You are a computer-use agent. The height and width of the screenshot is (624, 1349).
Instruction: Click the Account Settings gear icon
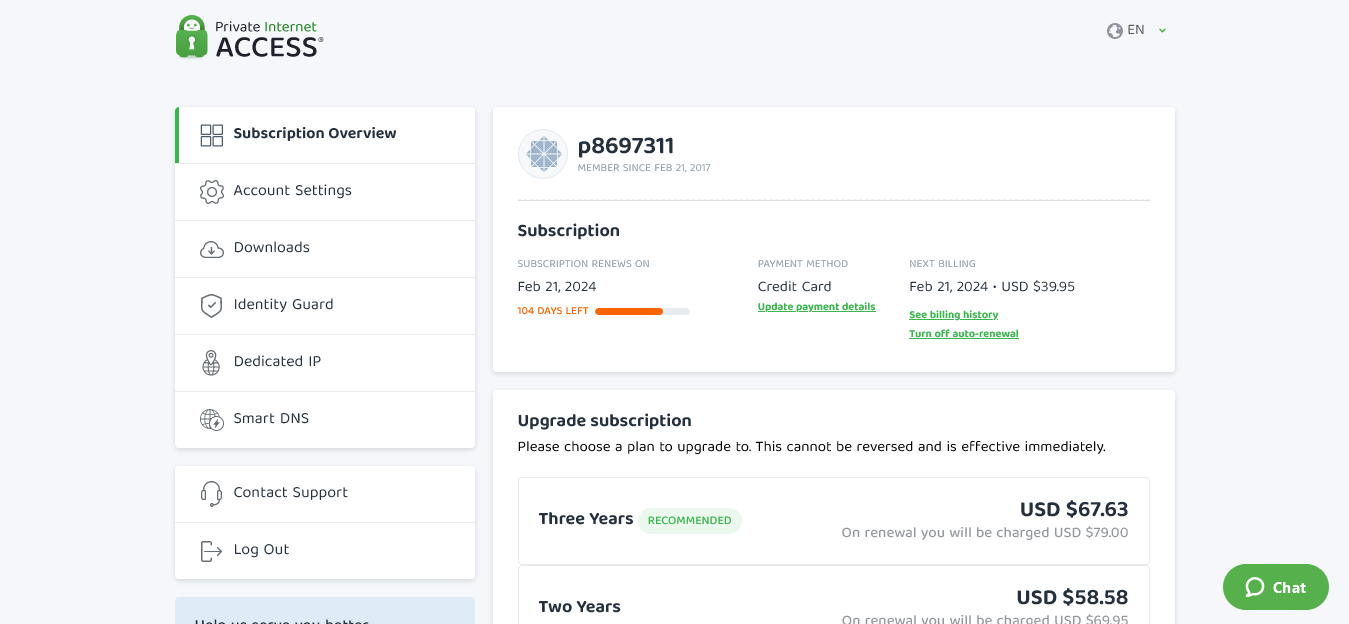(x=211, y=192)
